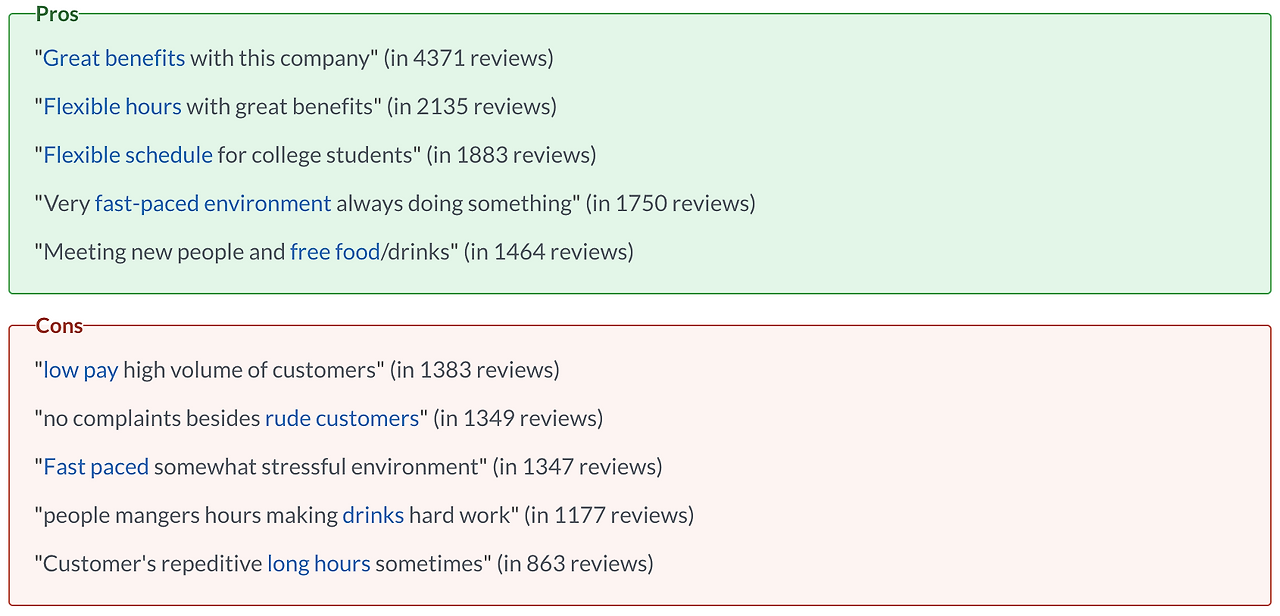Click the "free food" link
Viewport: 1280px width, 616px height.
[335, 252]
